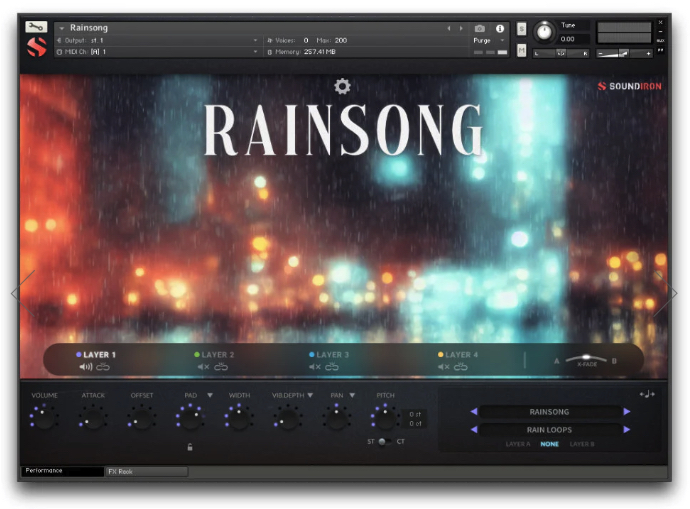
Task: Click the ATTACK knob
Action: click(93, 417)
